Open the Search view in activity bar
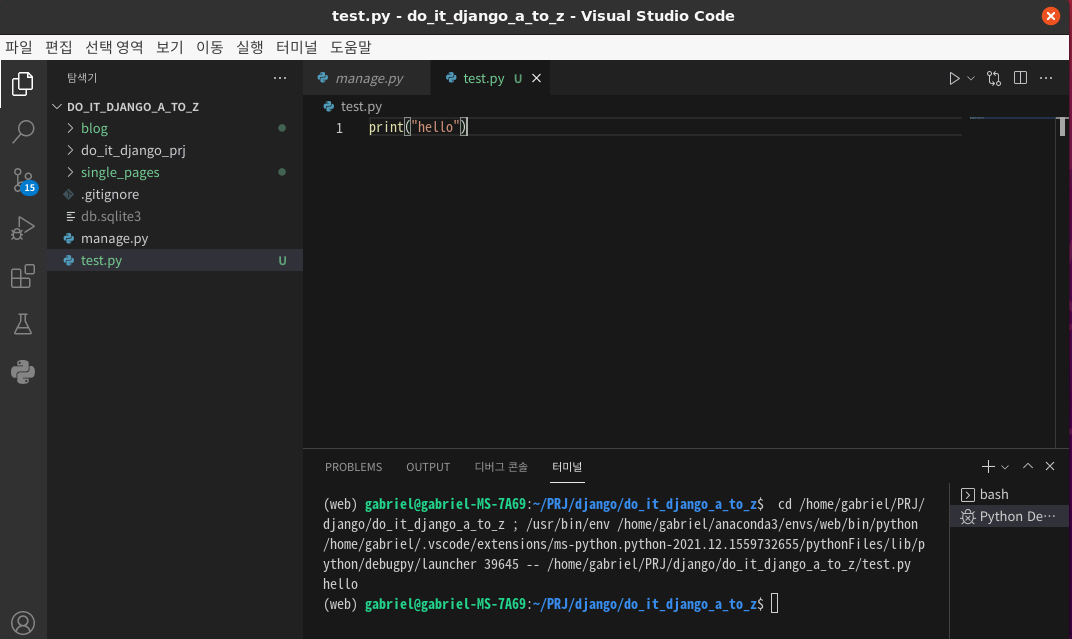 pyautogui.click(x=23, y=131)
